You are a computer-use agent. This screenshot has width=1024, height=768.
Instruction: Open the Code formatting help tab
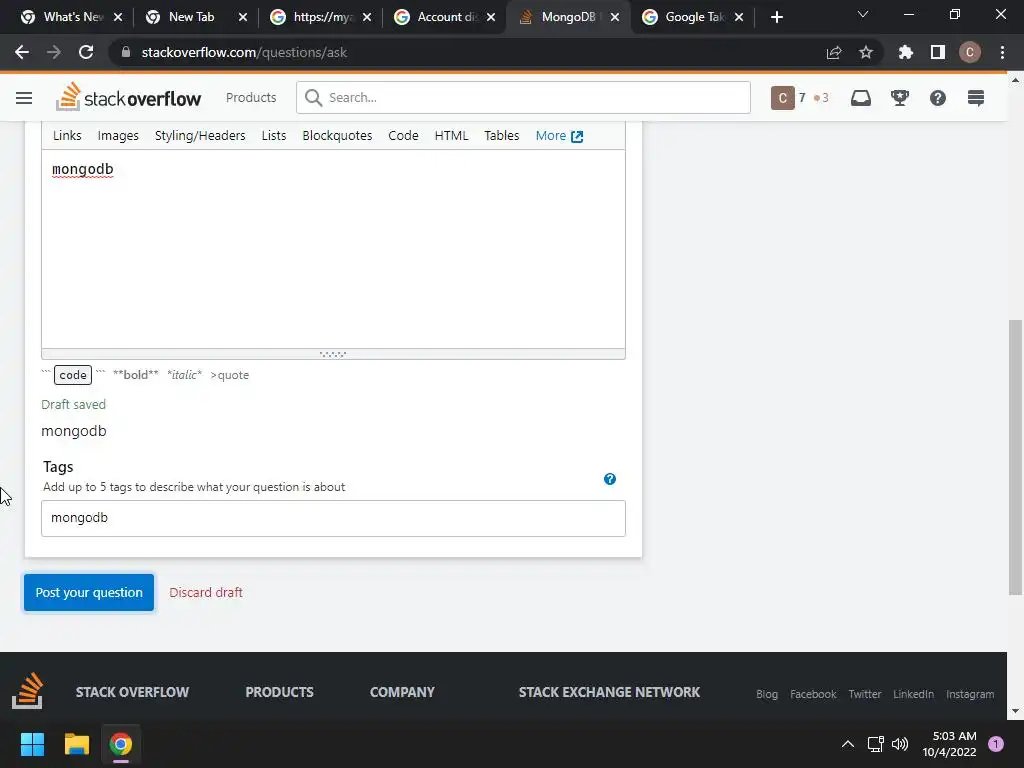403,135
